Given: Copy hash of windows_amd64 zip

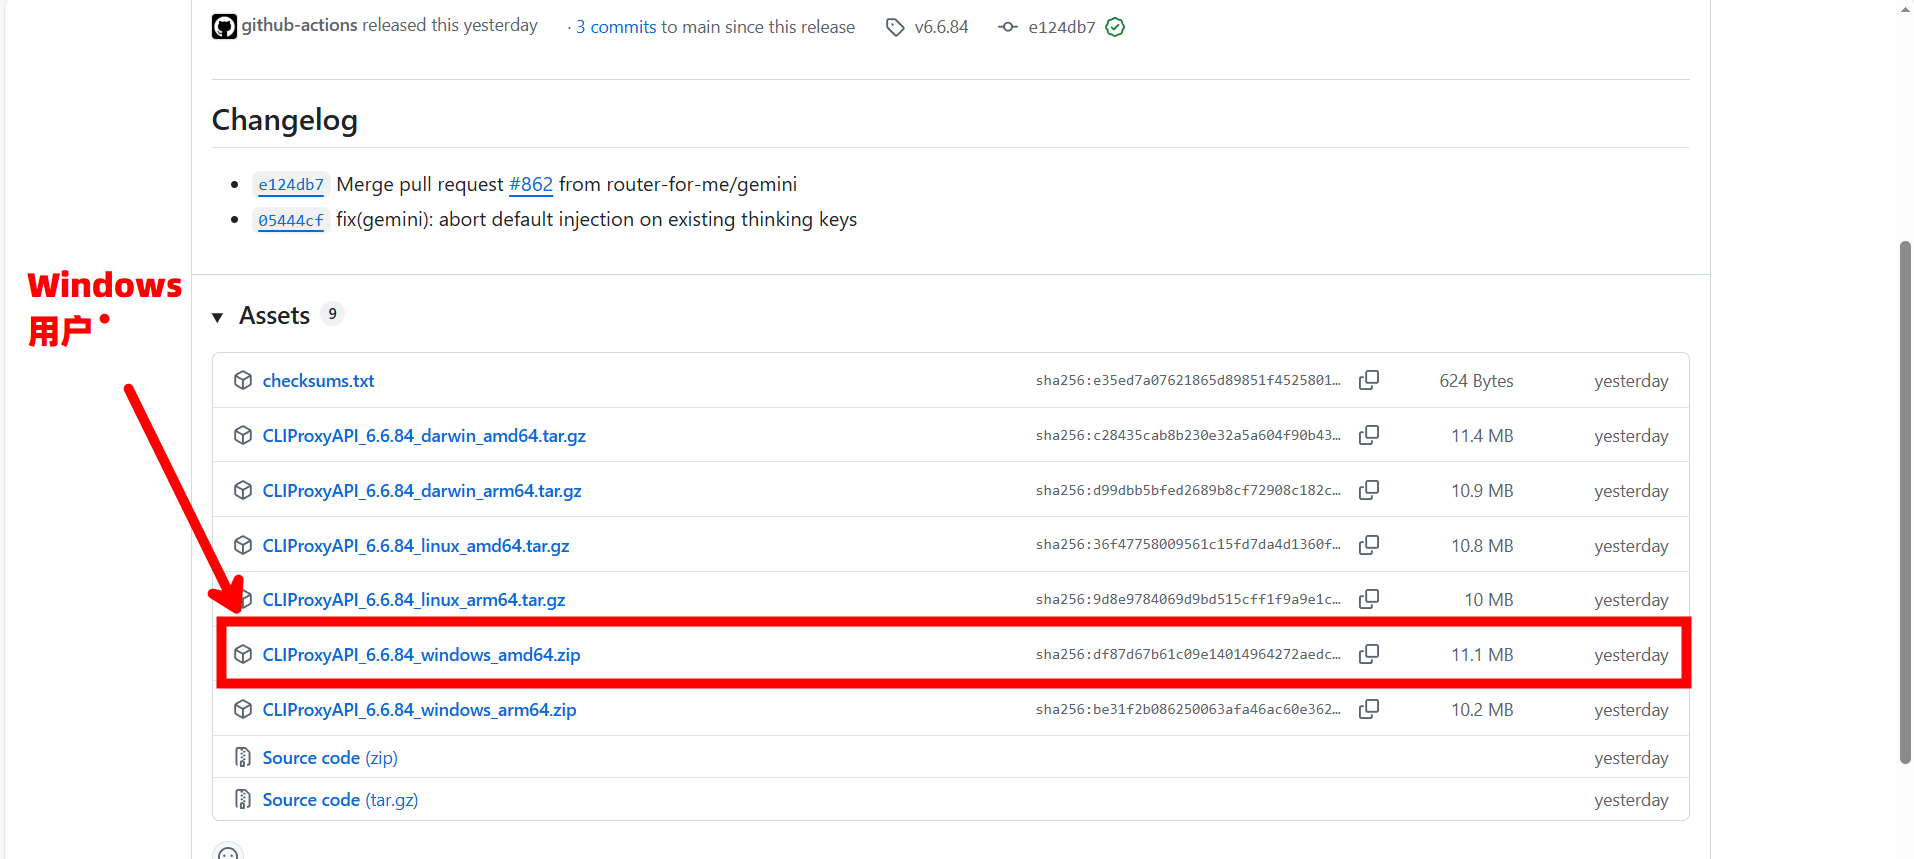Looking at the screenshot, I should pos(1369,654).
